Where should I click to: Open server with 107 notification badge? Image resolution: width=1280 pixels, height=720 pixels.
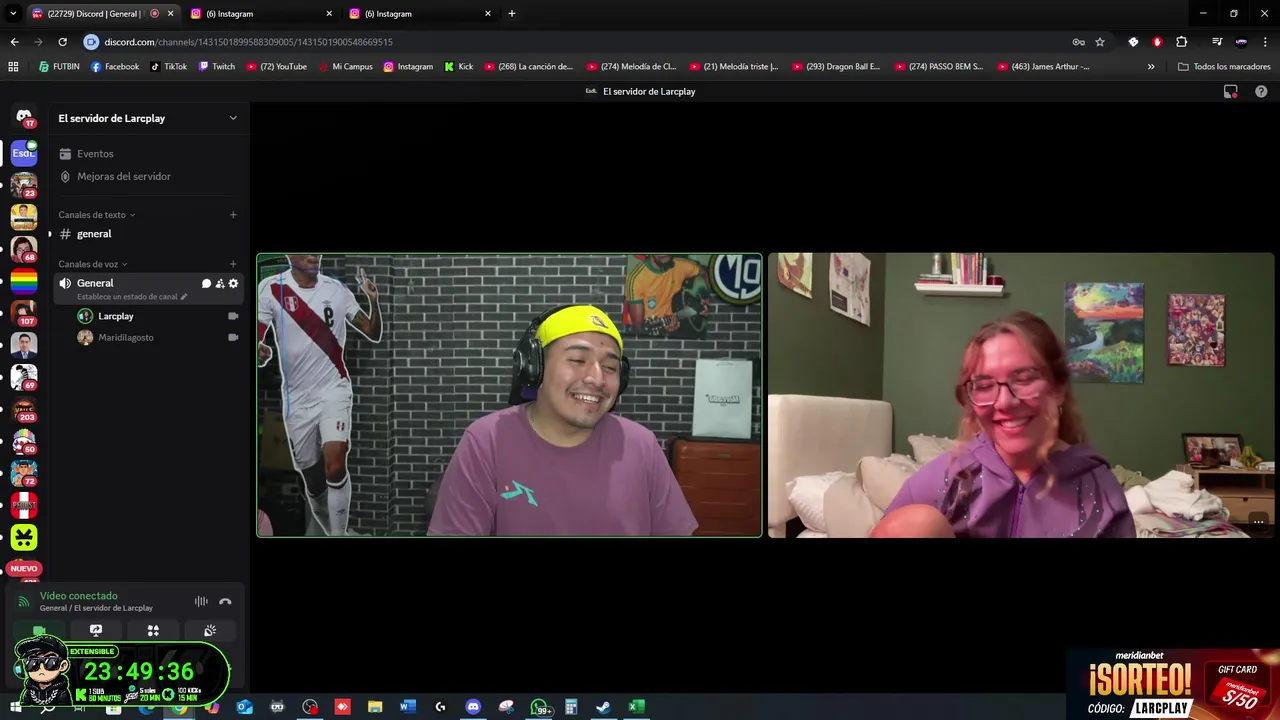pyautogui.click(x=24, y=312)
